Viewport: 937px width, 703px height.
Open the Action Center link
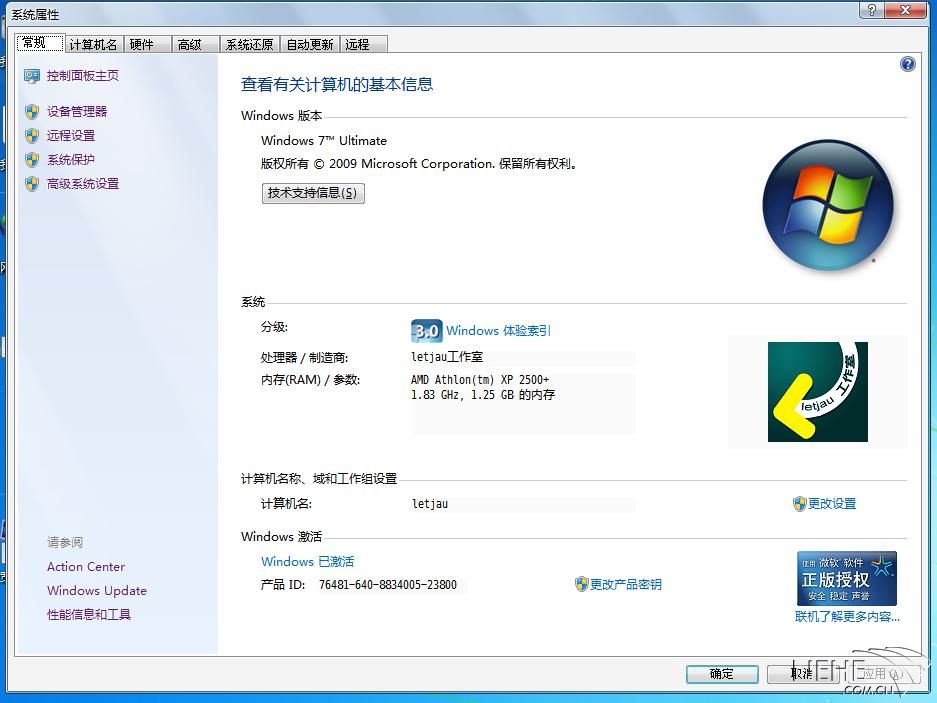pyautogui.click(x=86, y=567)
